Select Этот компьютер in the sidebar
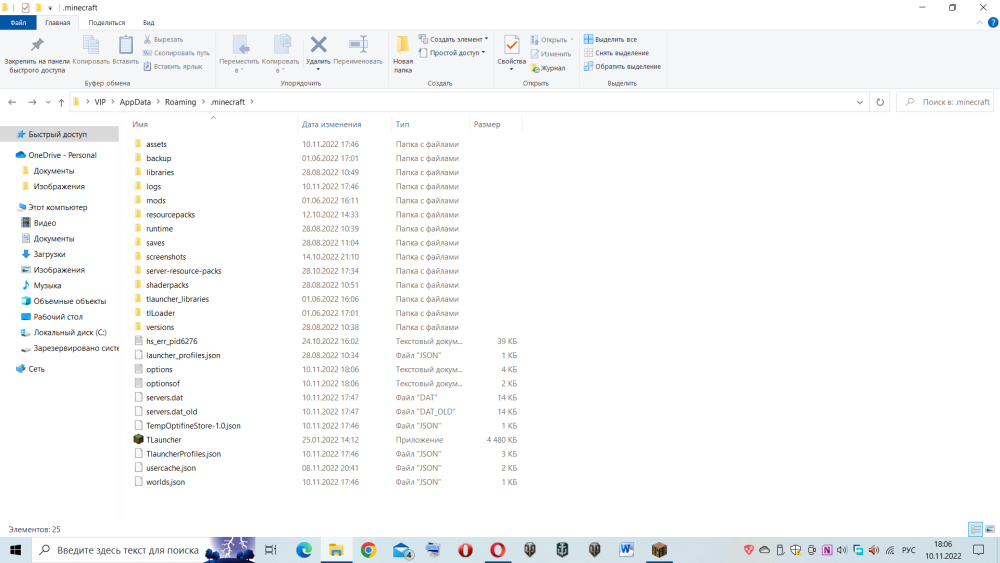Viewport: 1000px width, 563px height. click(x=57, y=207)
